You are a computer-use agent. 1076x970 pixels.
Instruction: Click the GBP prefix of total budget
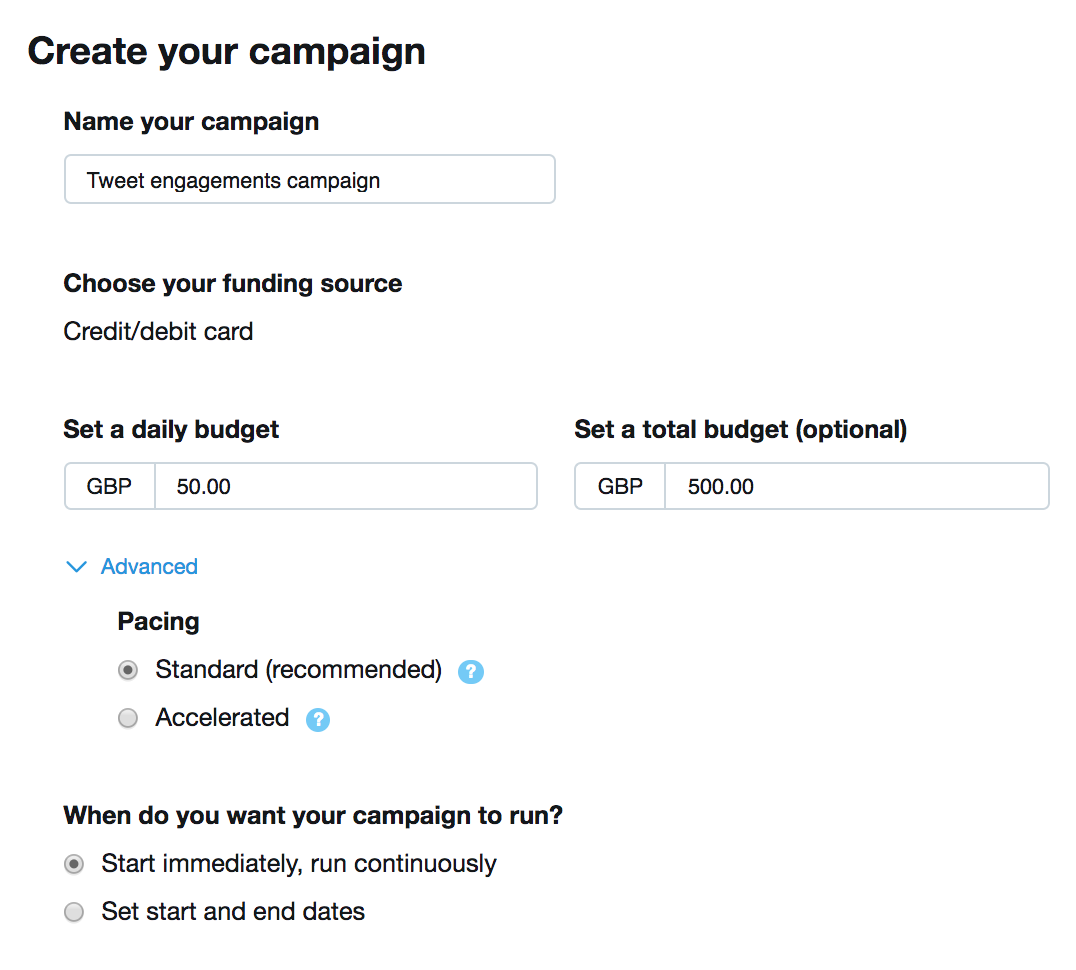tap(620, 486)
